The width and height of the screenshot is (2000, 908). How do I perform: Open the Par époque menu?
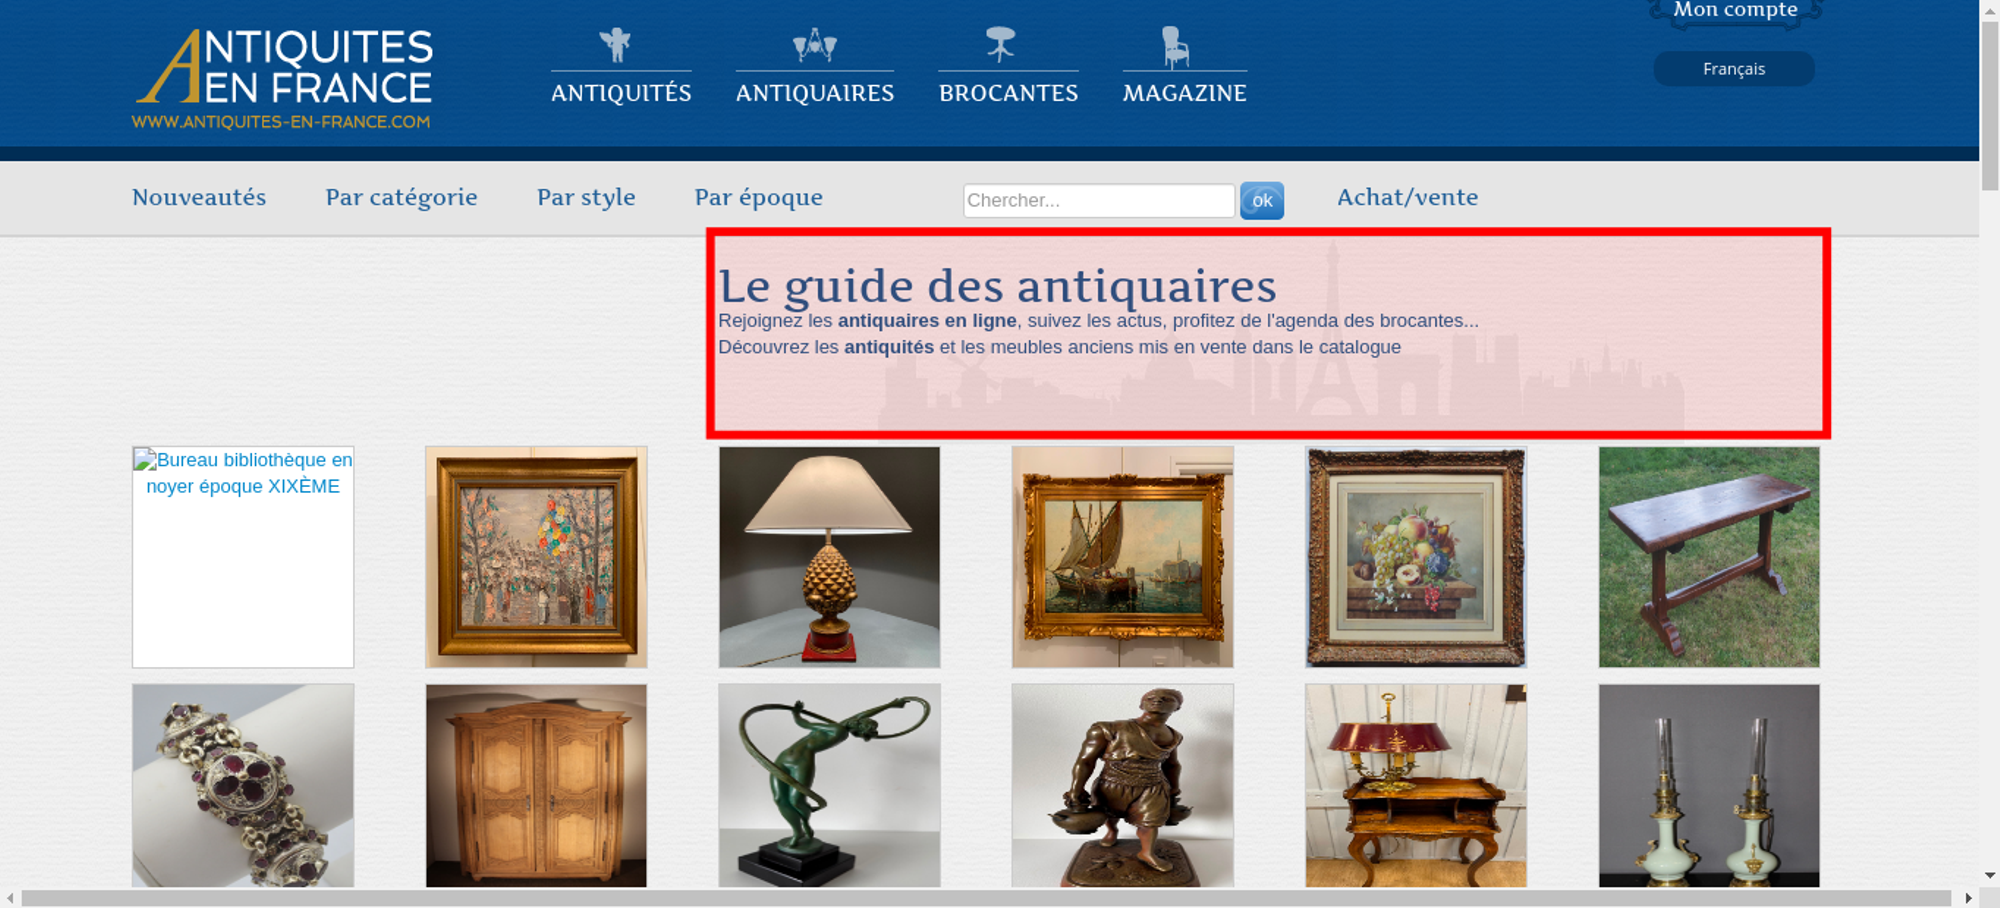click(x=759, y=197)
